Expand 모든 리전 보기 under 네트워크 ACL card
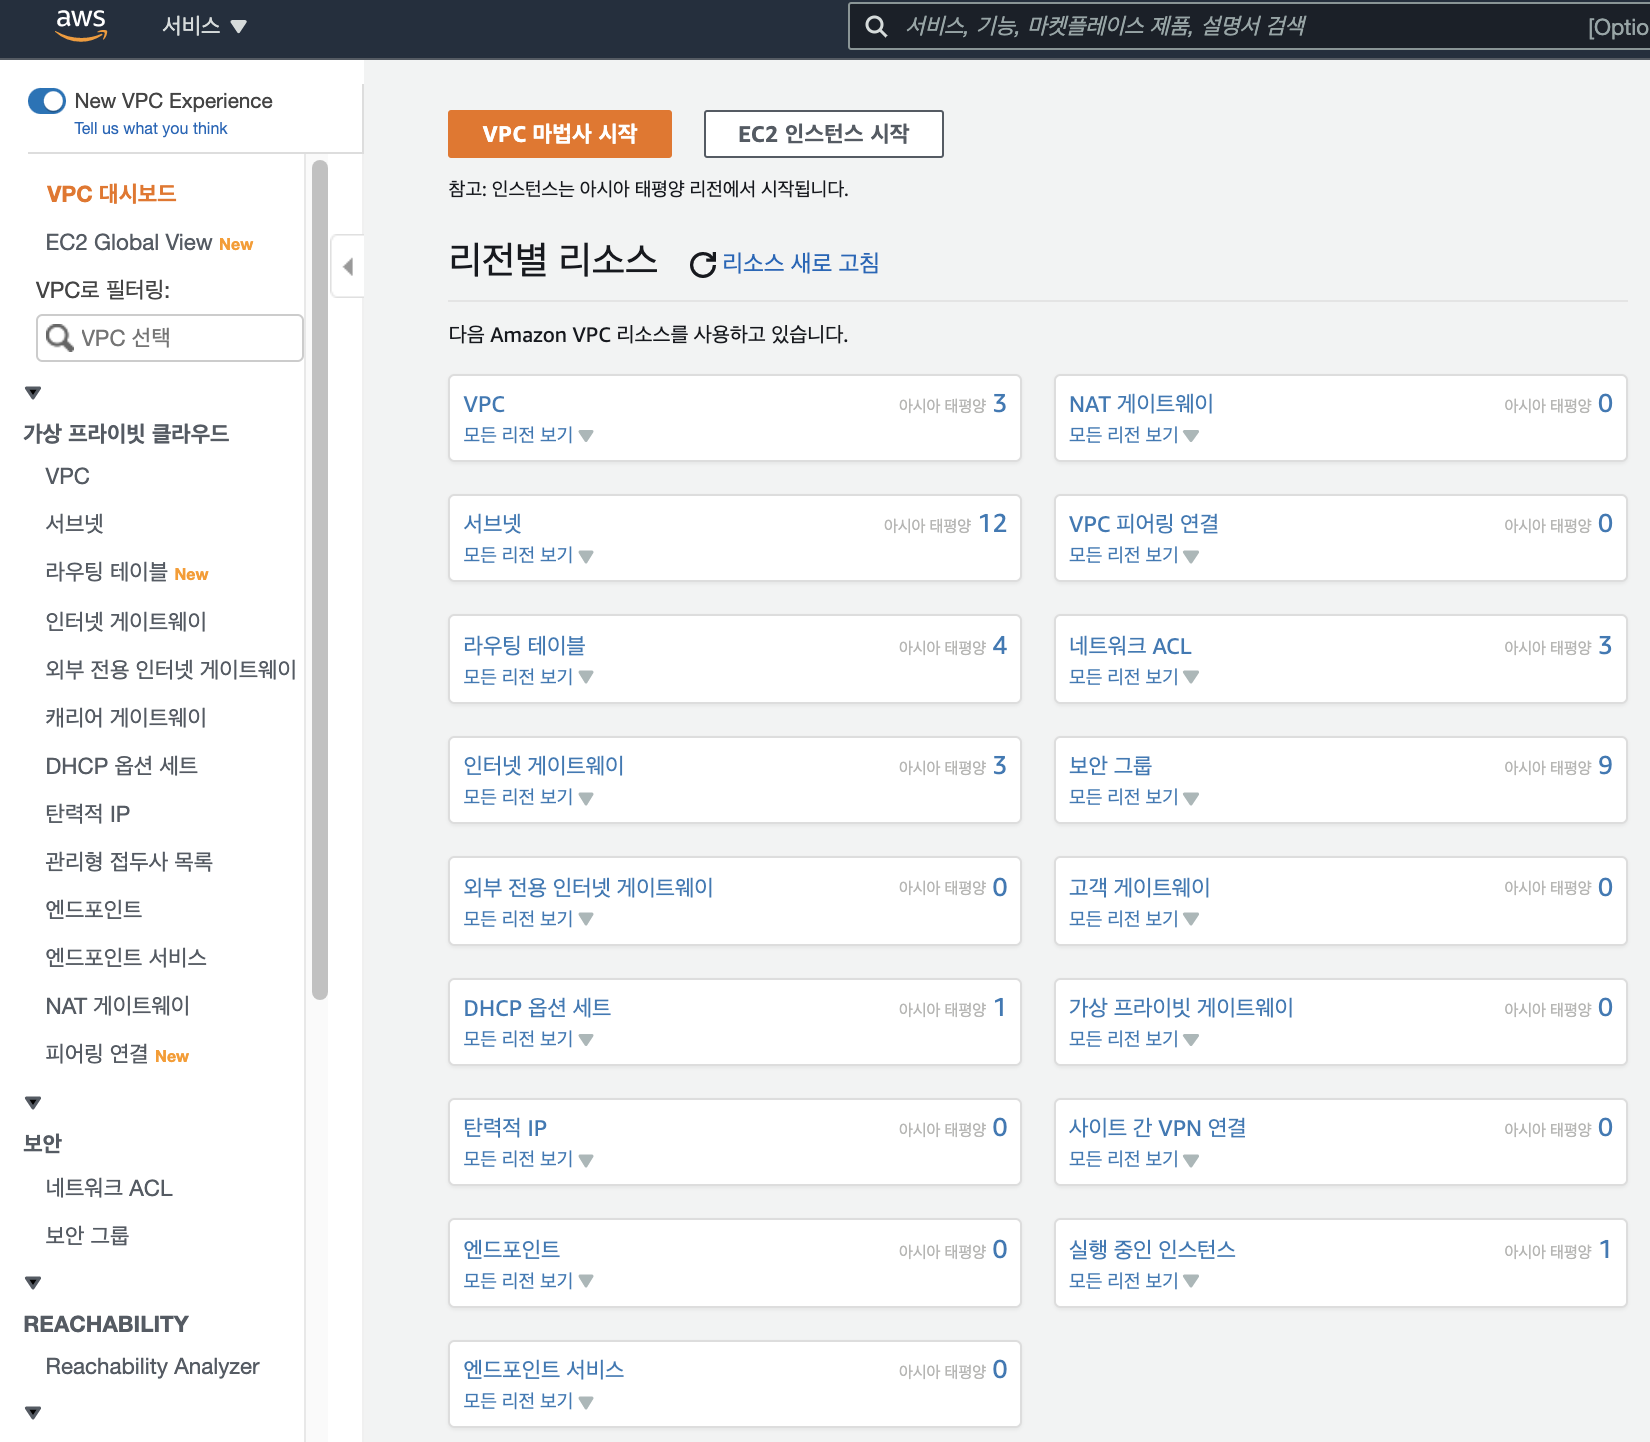 1134,677
